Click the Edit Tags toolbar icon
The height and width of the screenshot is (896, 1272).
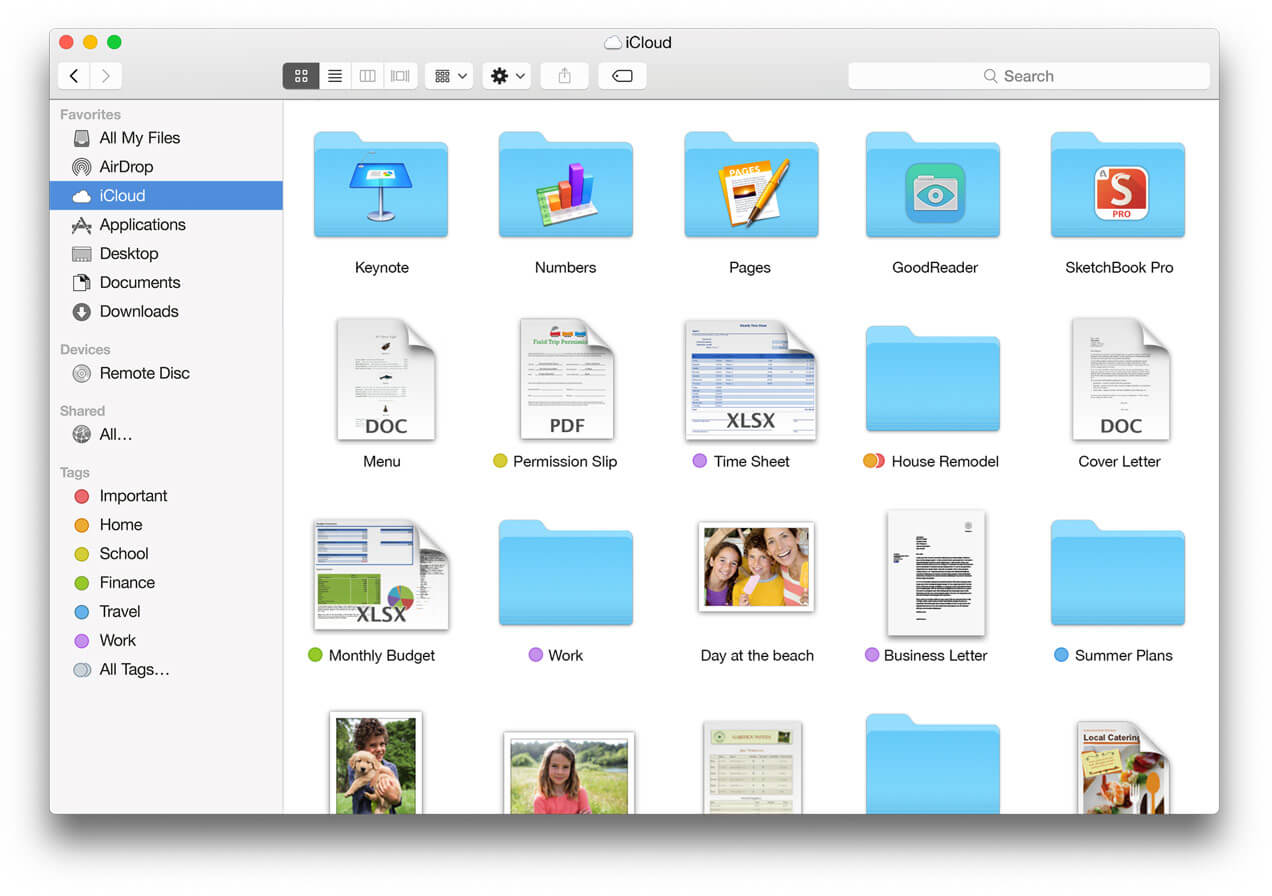tap(622, 76)
